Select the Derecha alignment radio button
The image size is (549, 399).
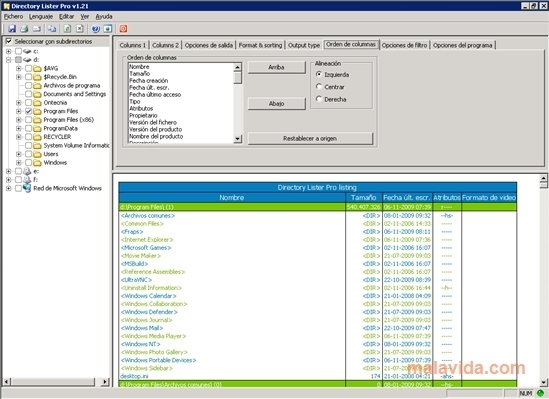click(x=319, y=99)
